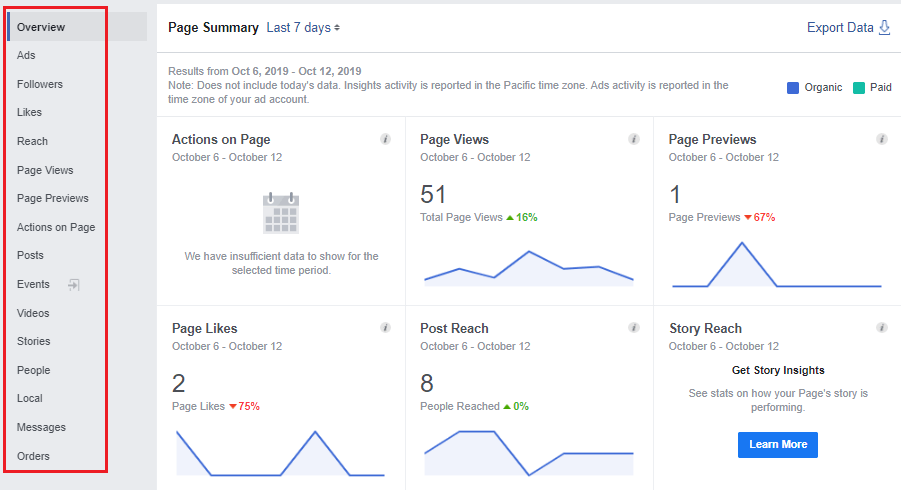Click the info icon on Post Reach card
This screenshot has width=901, height=490.
[633, 328]
